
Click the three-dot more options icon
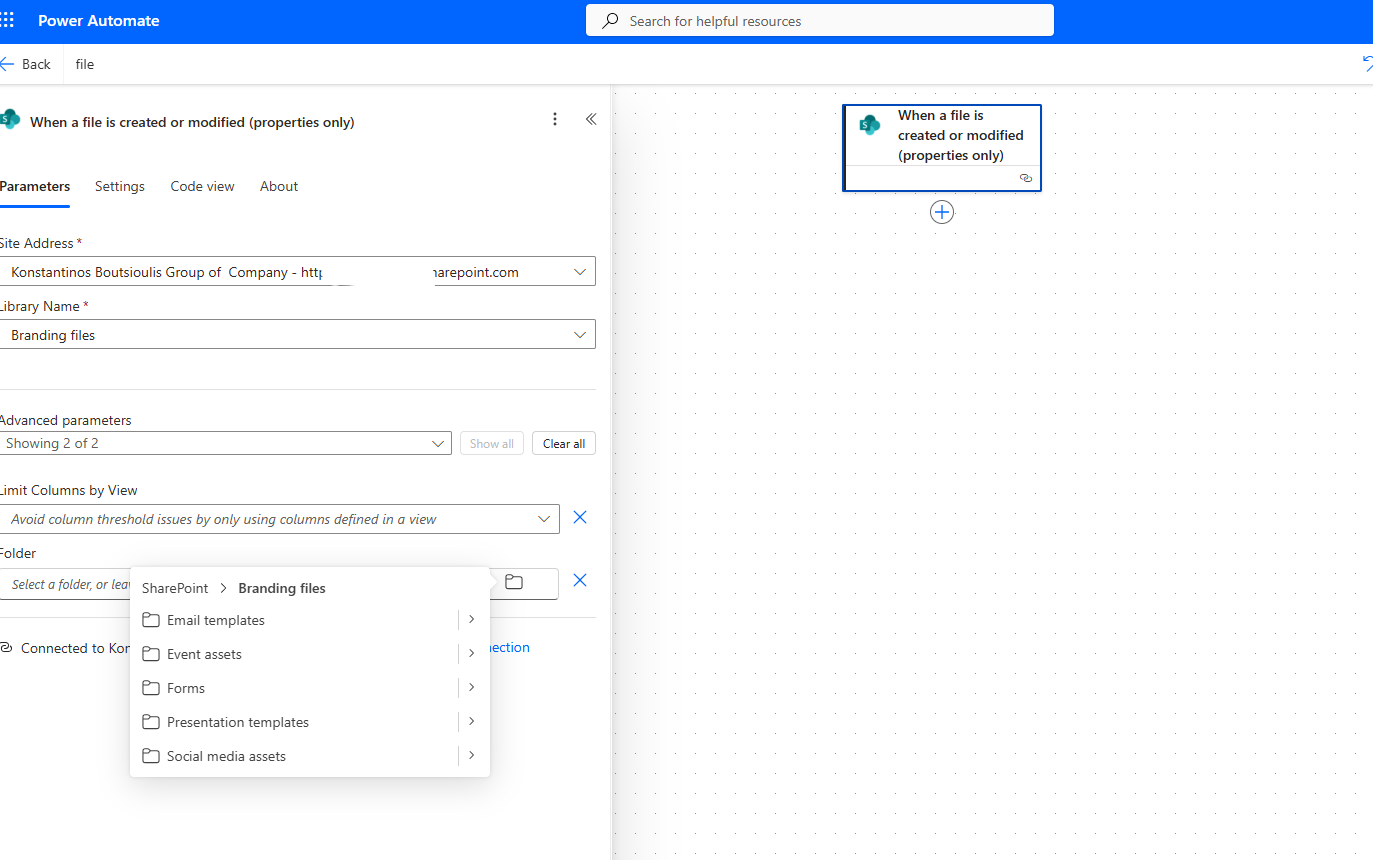[555, 120]
